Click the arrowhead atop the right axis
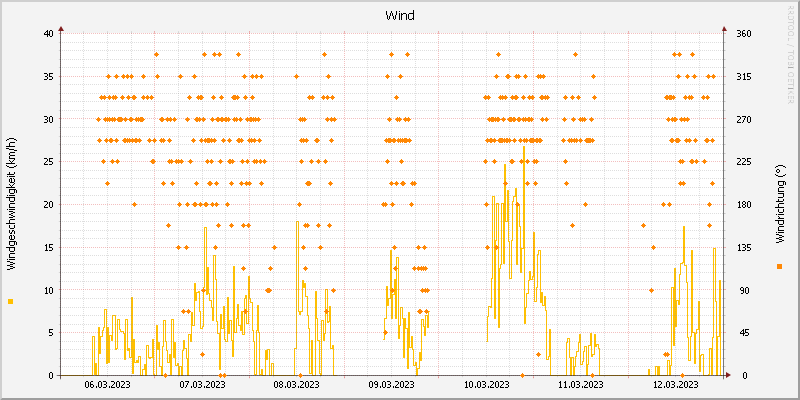This screenshot has height=400, width=800. click(x=723, y=29)
